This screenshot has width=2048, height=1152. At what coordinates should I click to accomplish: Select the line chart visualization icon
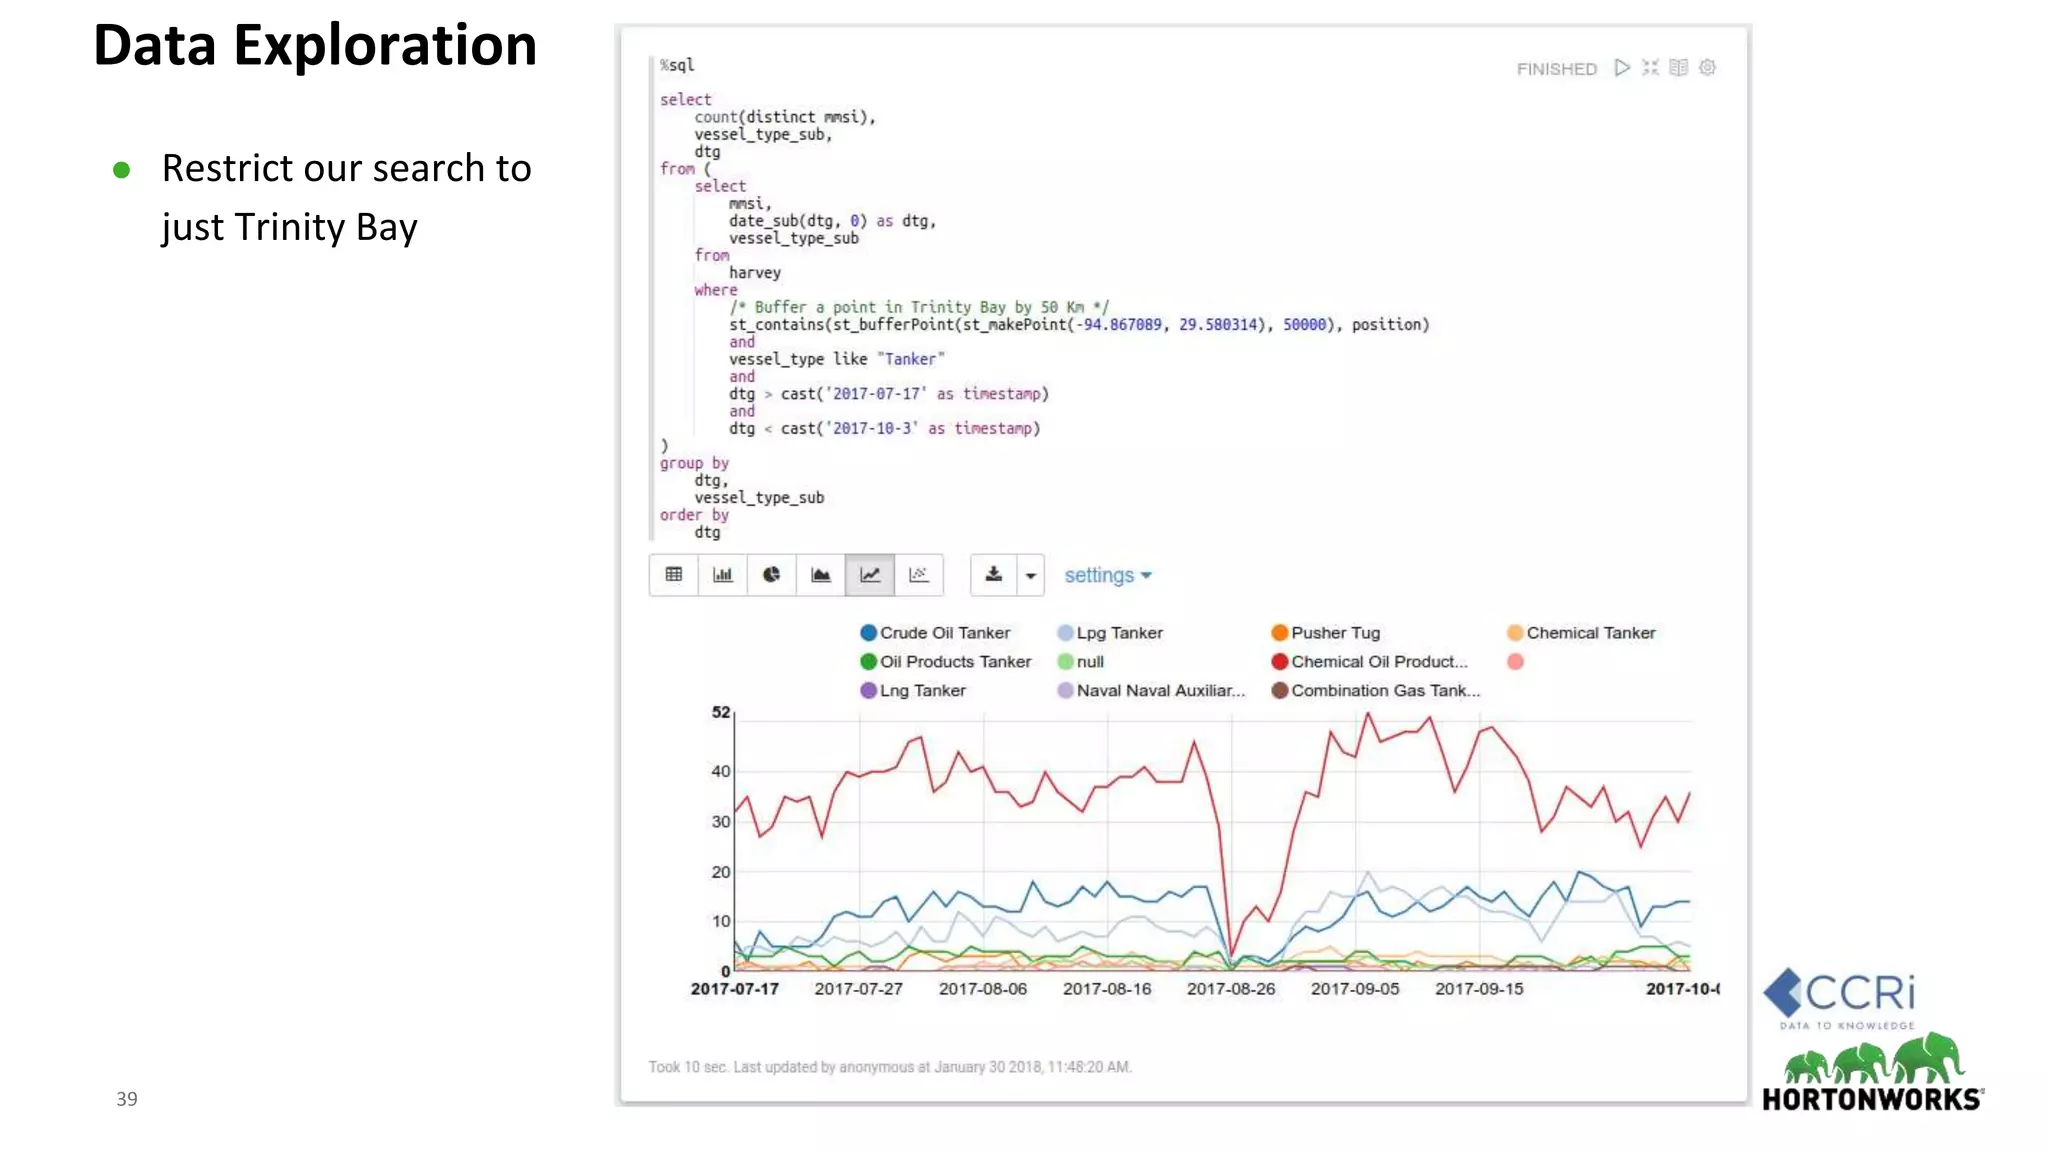tap(870, 575)
